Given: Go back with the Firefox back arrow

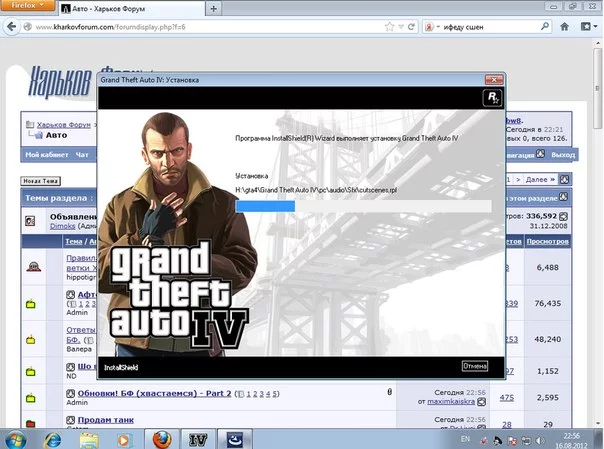Looking at the screenshot, I should (x=12, y=27).
